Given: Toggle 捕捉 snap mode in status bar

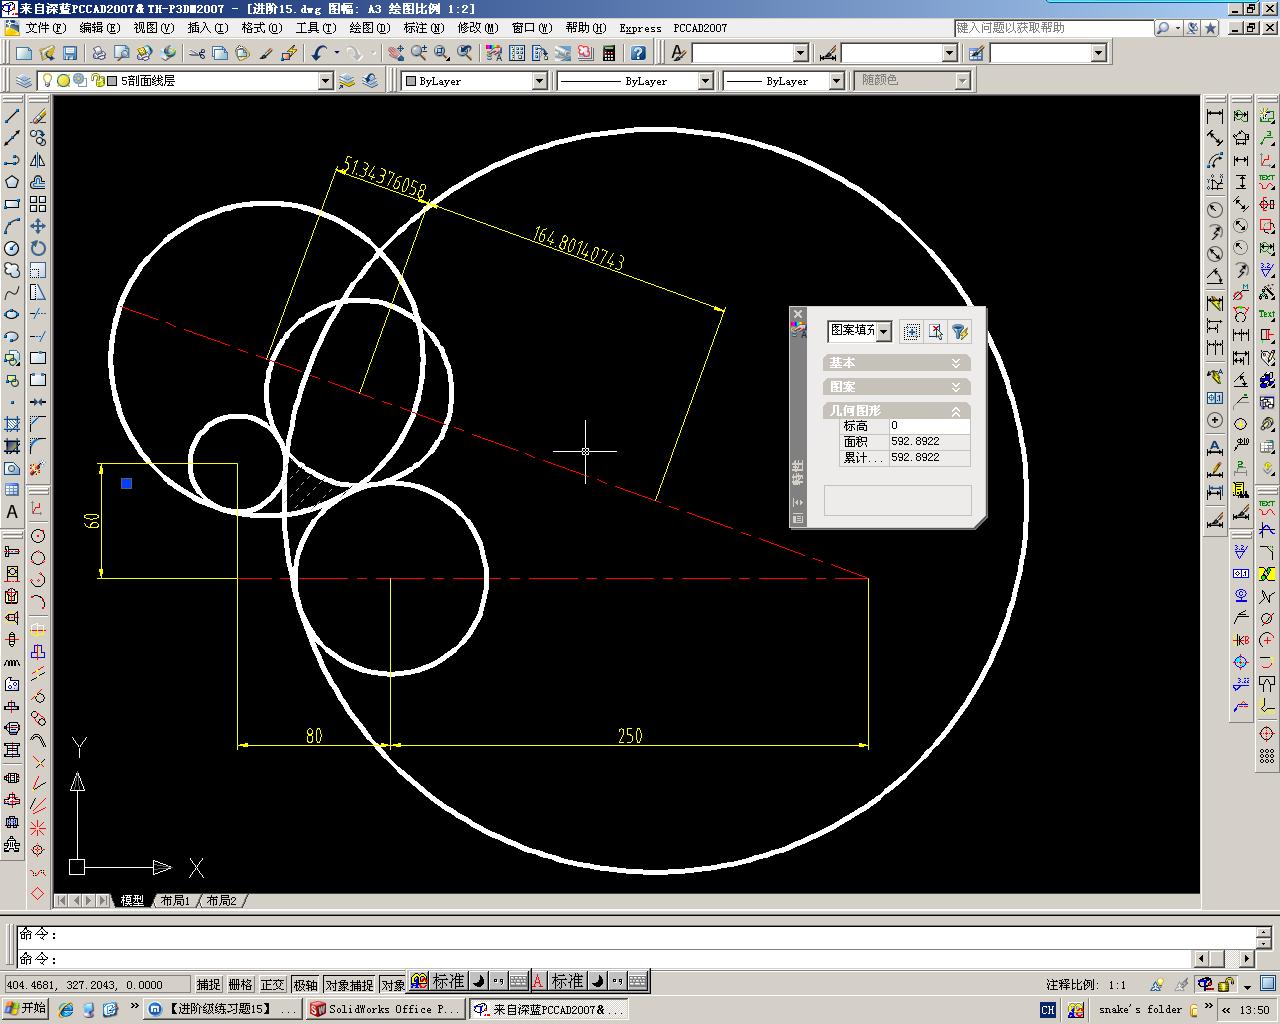Looking at the screenshot, I should coord(208,984).
